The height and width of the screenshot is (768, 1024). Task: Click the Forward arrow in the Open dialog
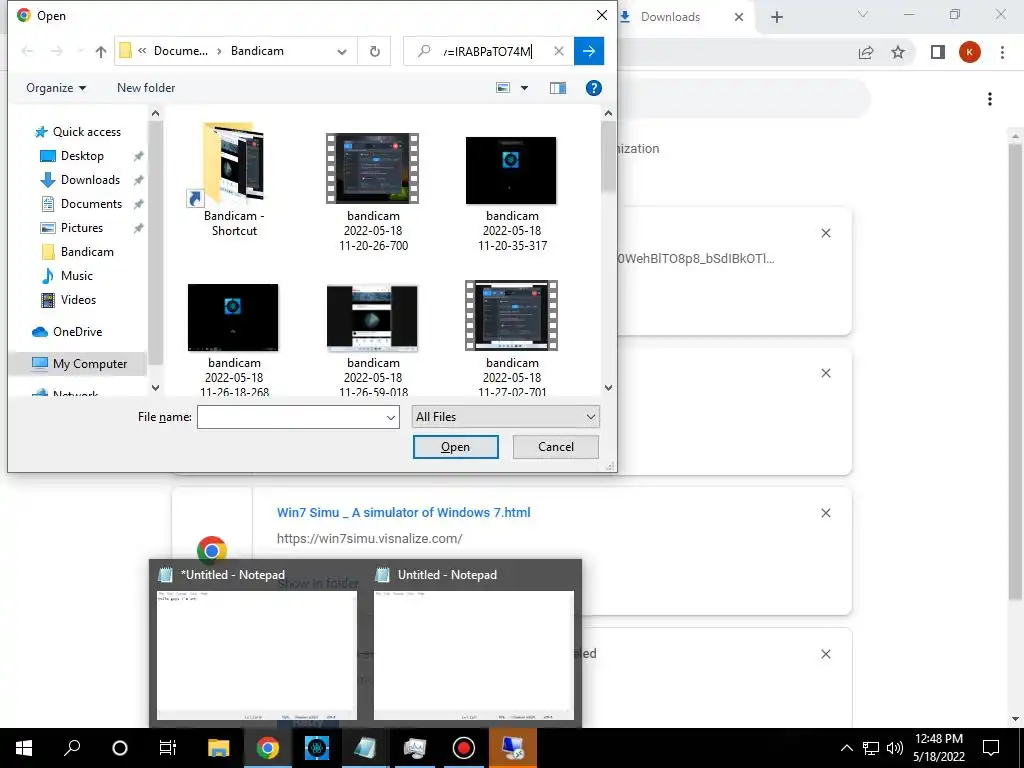point(57,51)
